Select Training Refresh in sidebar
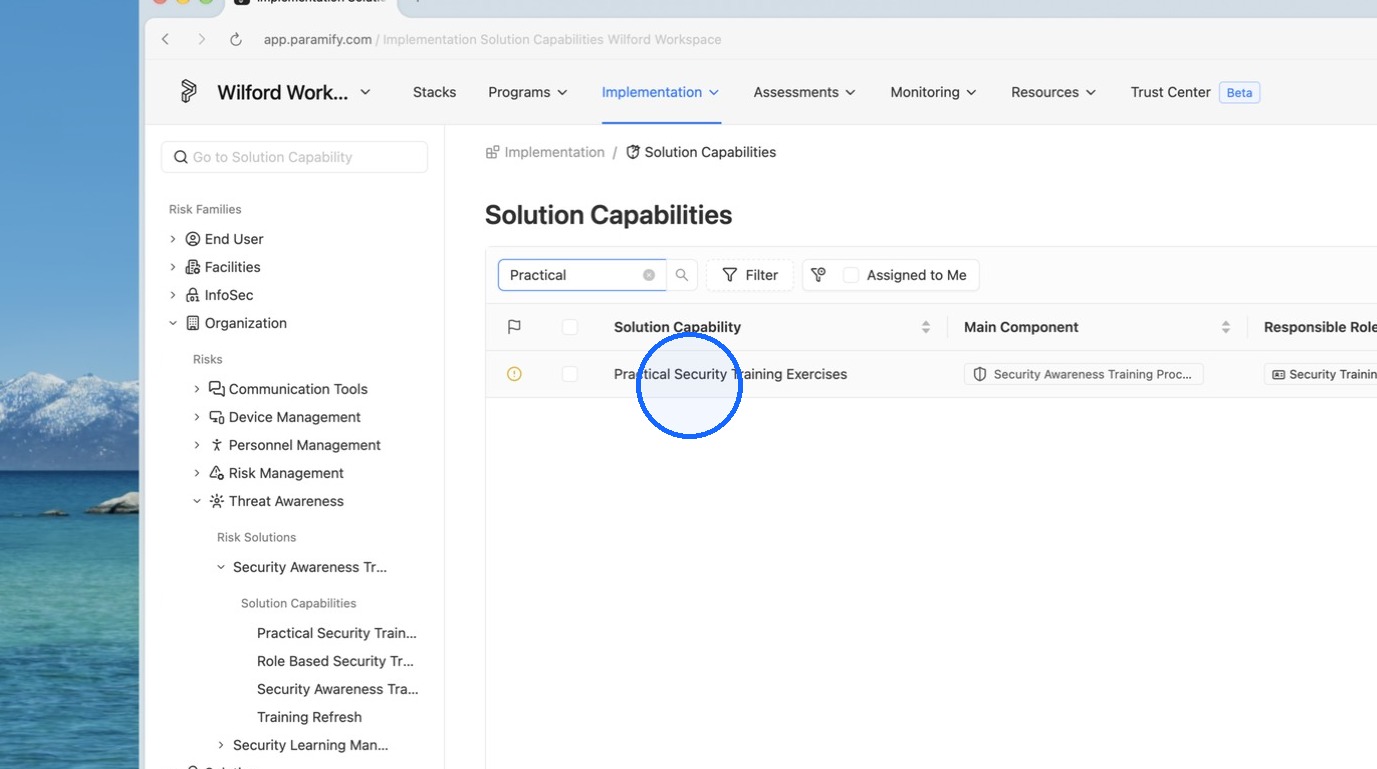1377x769 pixels. click(x=309, y=717)
